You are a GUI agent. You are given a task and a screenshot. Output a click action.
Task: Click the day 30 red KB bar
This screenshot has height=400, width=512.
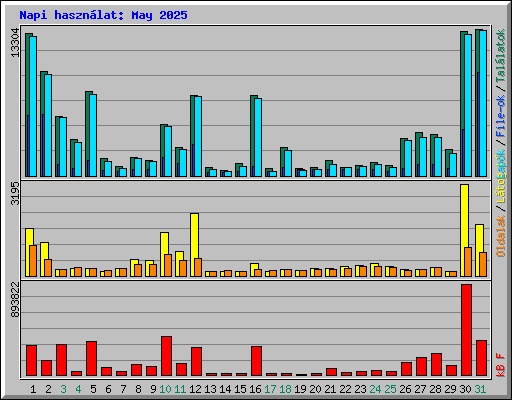[x=466, y=330]
